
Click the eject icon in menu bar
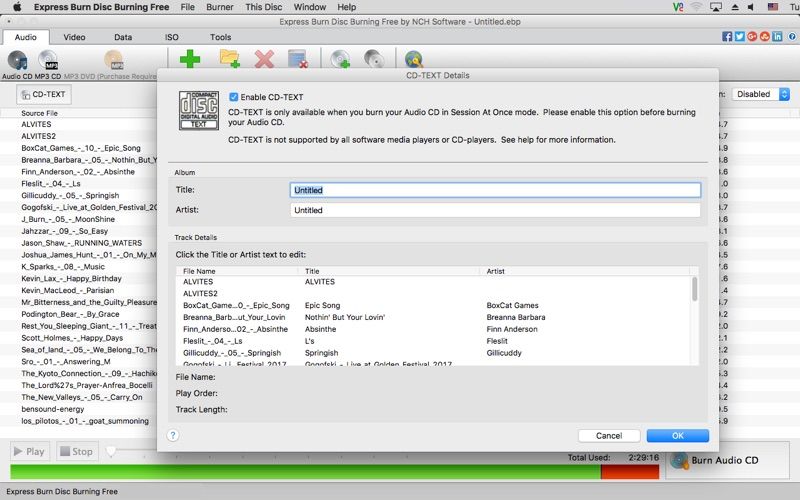pos(735,7)
